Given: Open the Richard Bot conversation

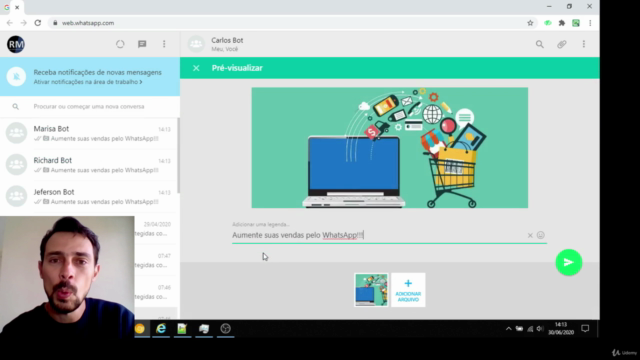Looking at the screenshot, I should click(89, 165).
